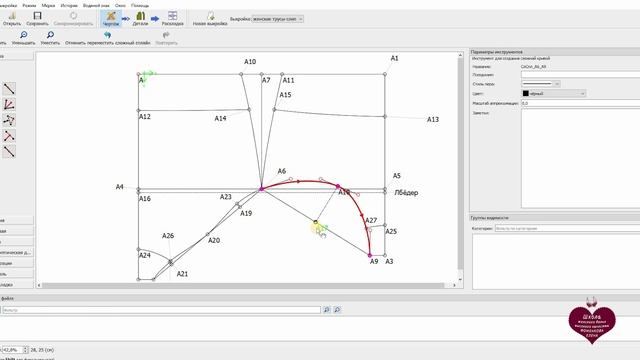640x360 pixels.
Task: Open the История menu
Action: pos(69,6)
